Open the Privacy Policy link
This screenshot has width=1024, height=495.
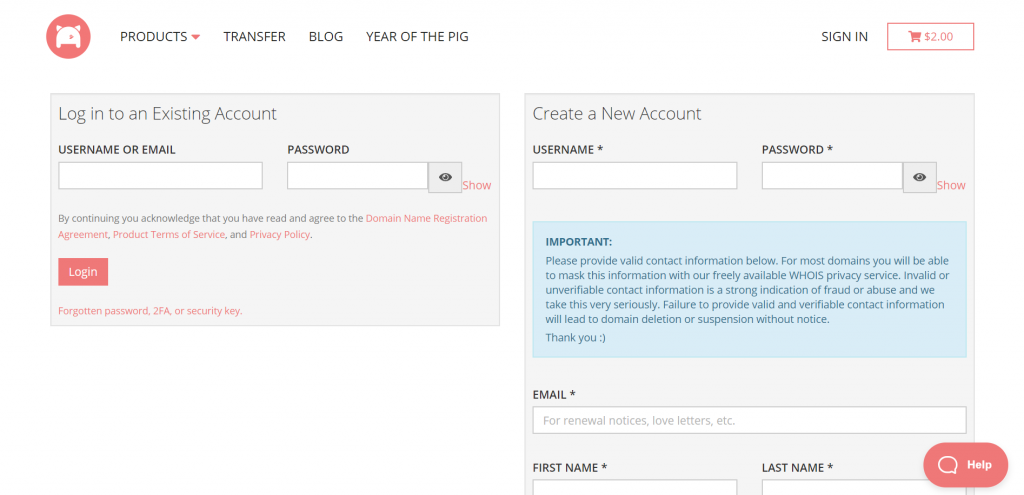tap(280, 235)
